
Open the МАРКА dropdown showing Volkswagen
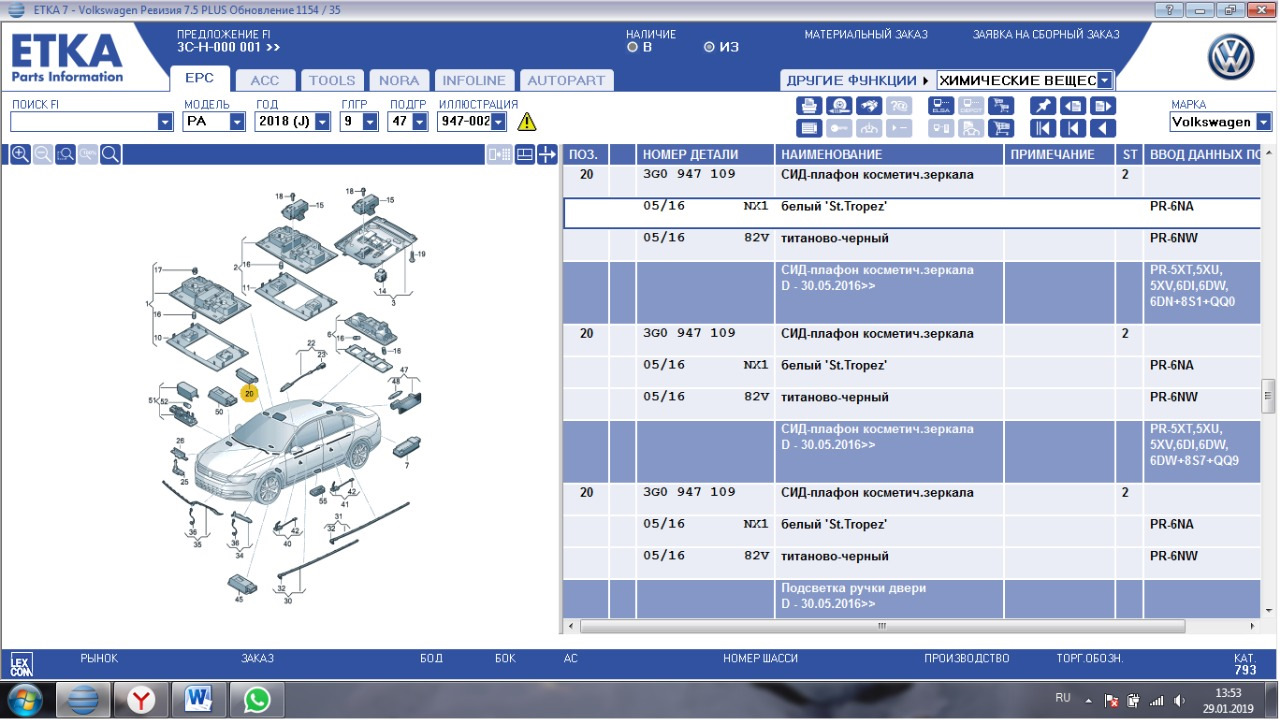coord(1263,122)
